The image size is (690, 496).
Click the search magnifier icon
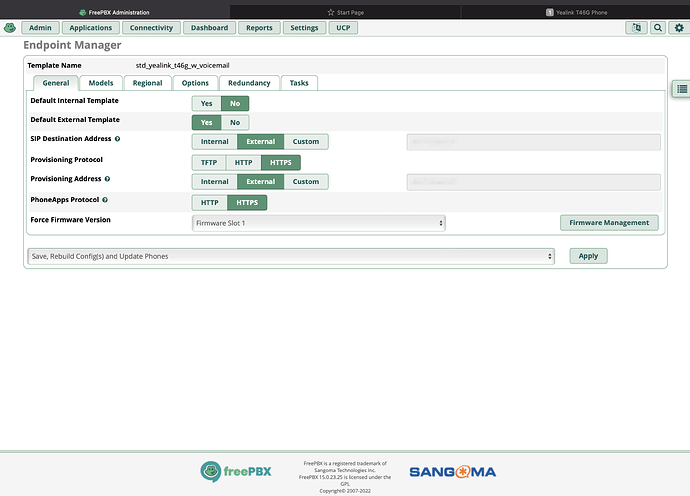[x=658, y=28]
